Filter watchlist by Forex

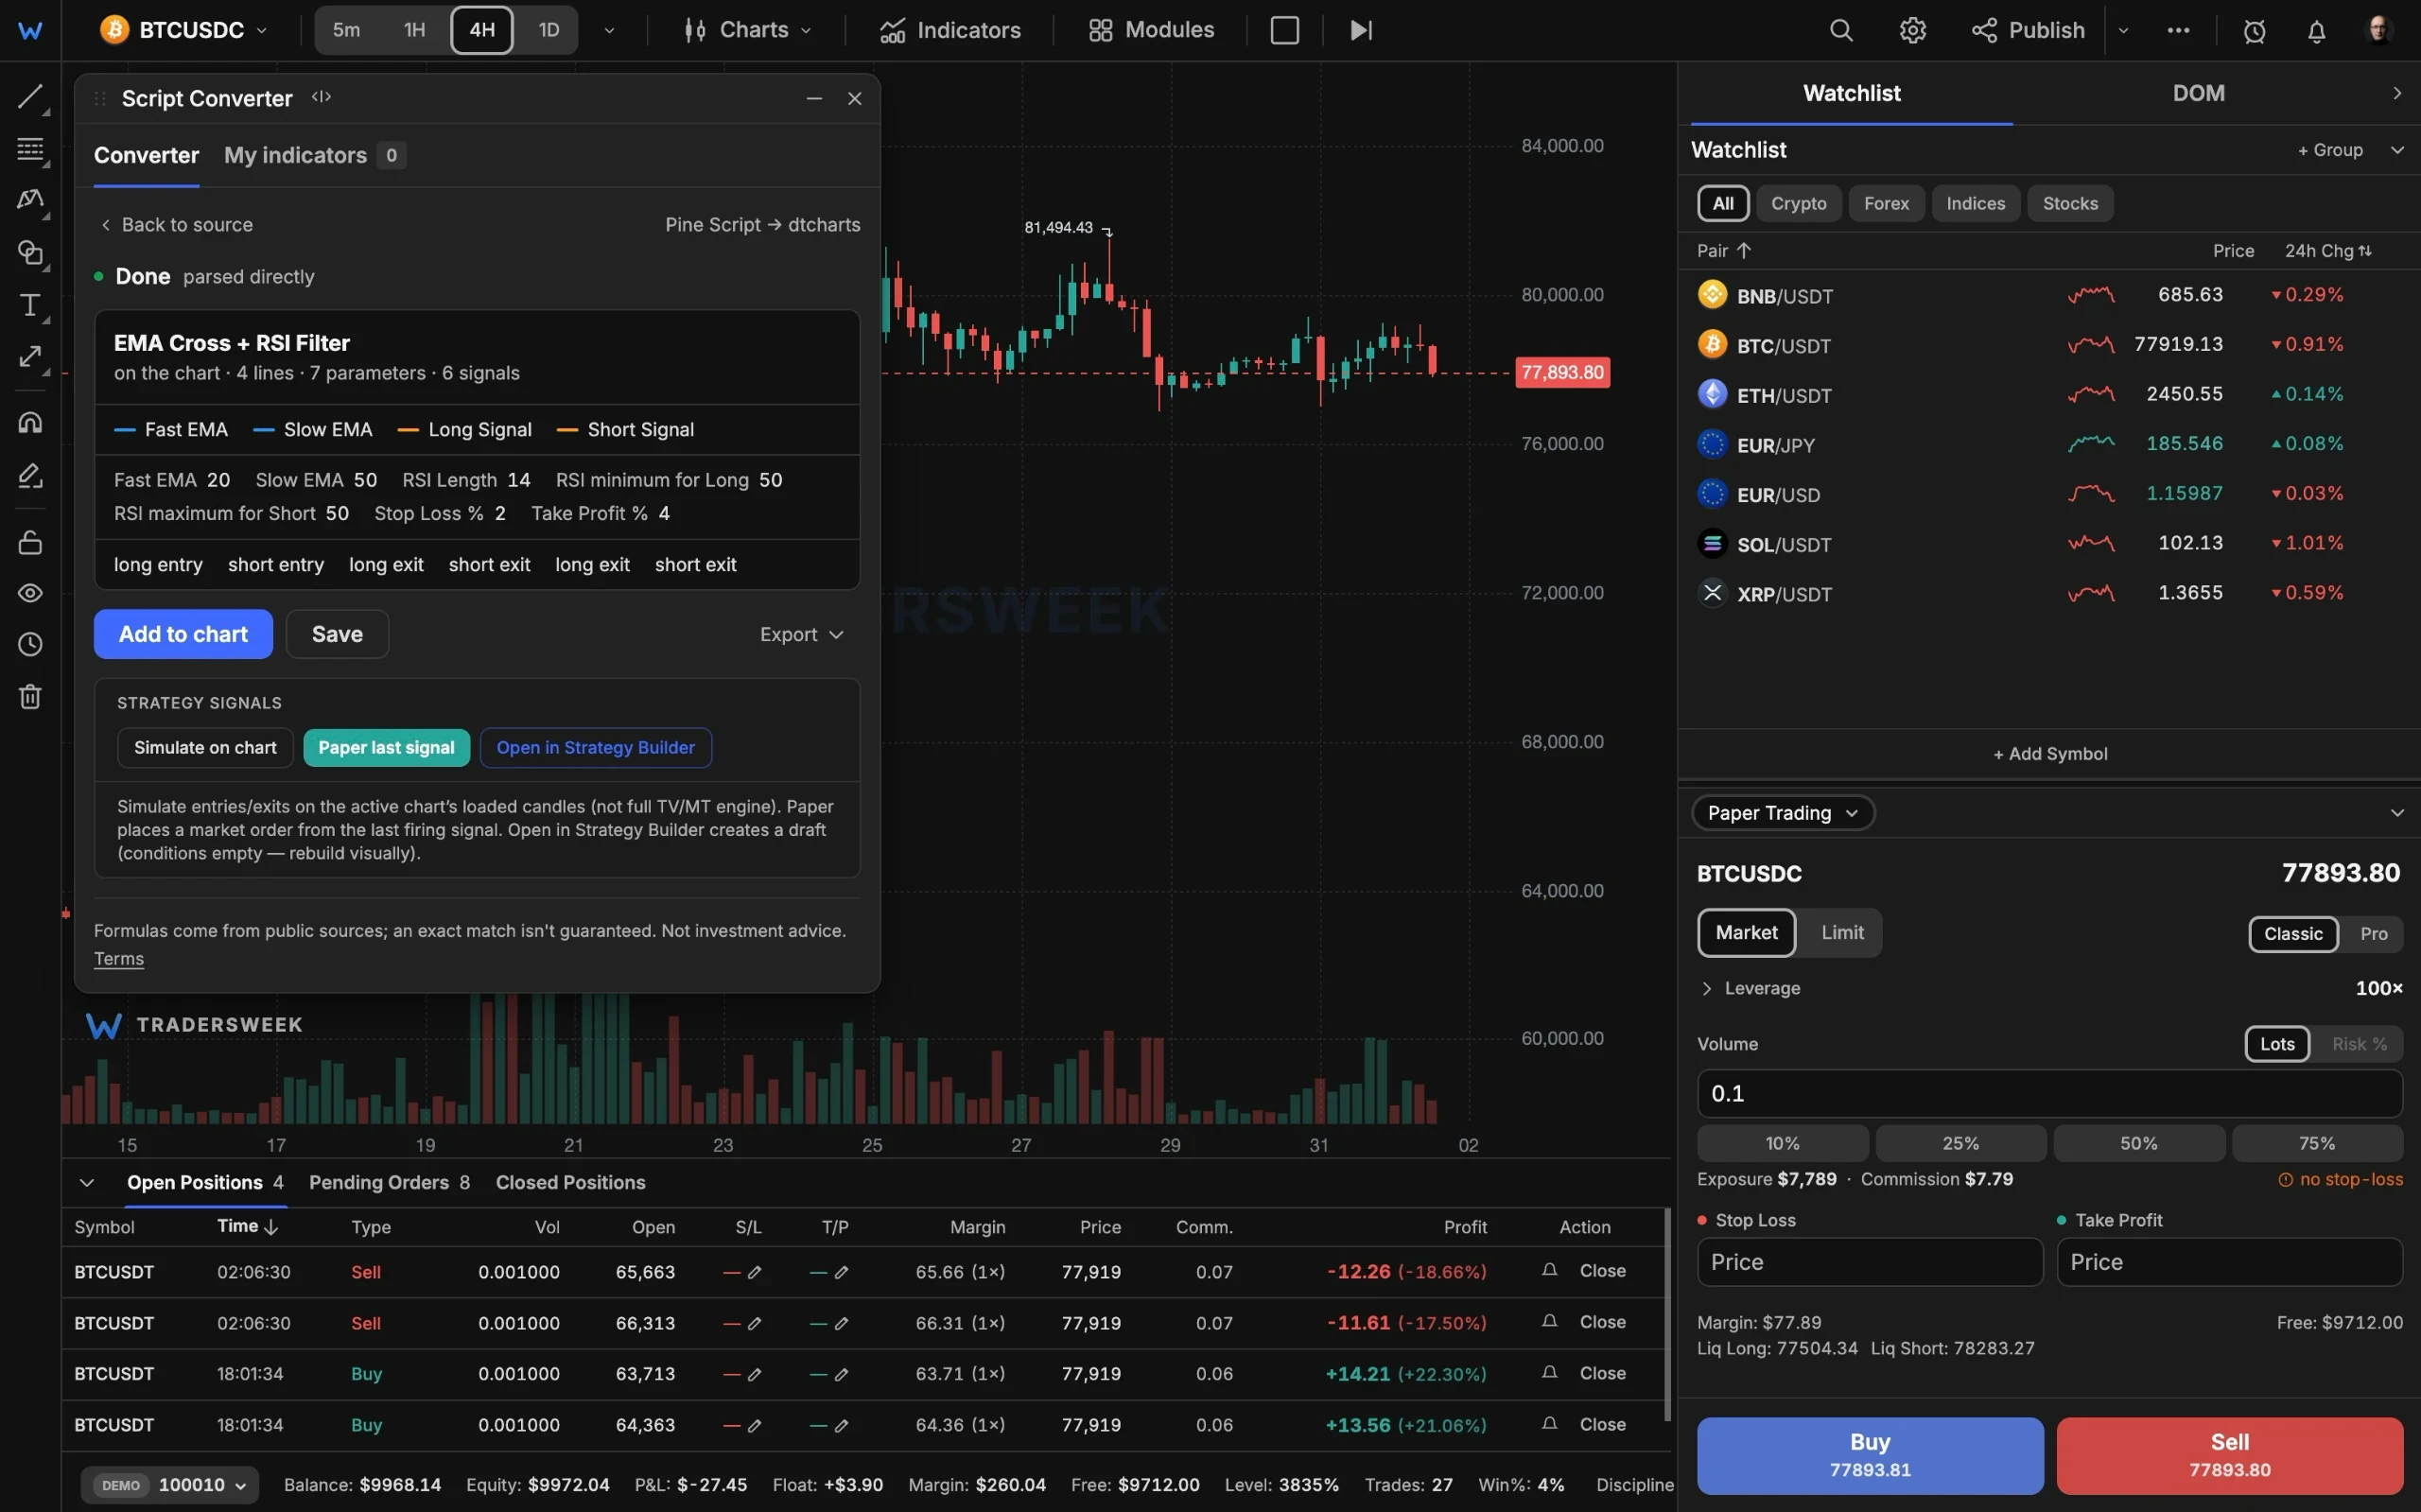pos(1886,203)
